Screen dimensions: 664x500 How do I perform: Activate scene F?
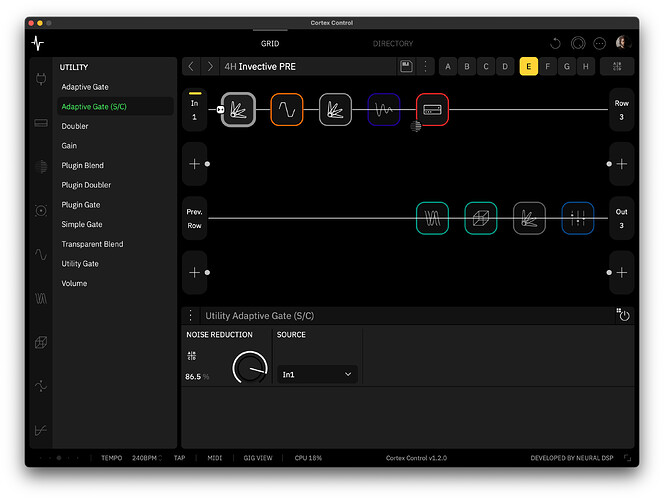coord(548,66)
